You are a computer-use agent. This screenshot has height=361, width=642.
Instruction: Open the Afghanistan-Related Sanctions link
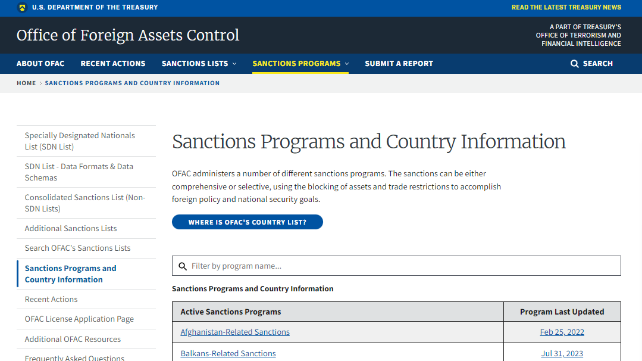click(235, 332)
